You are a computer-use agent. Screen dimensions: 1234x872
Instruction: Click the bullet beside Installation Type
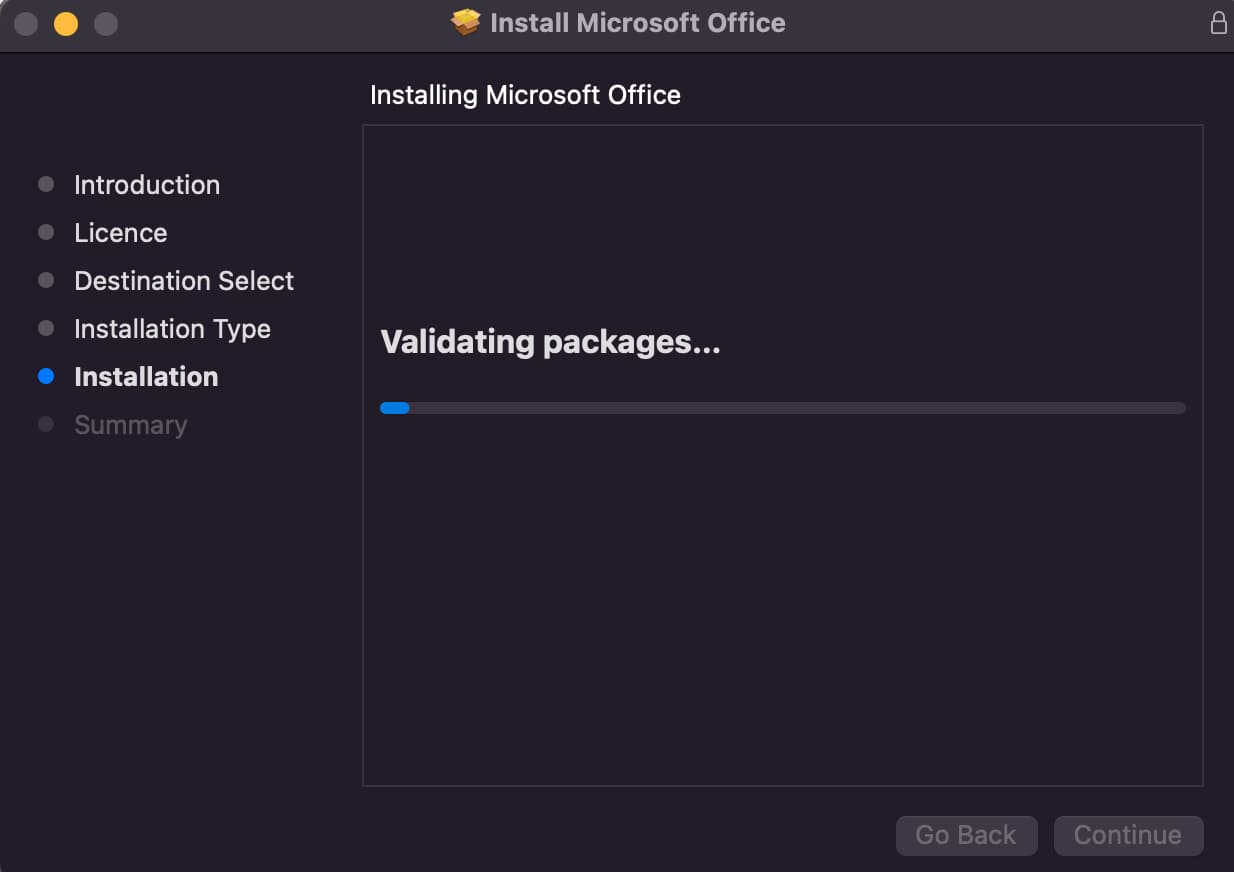pyautogui.click(x=46, y=329)
